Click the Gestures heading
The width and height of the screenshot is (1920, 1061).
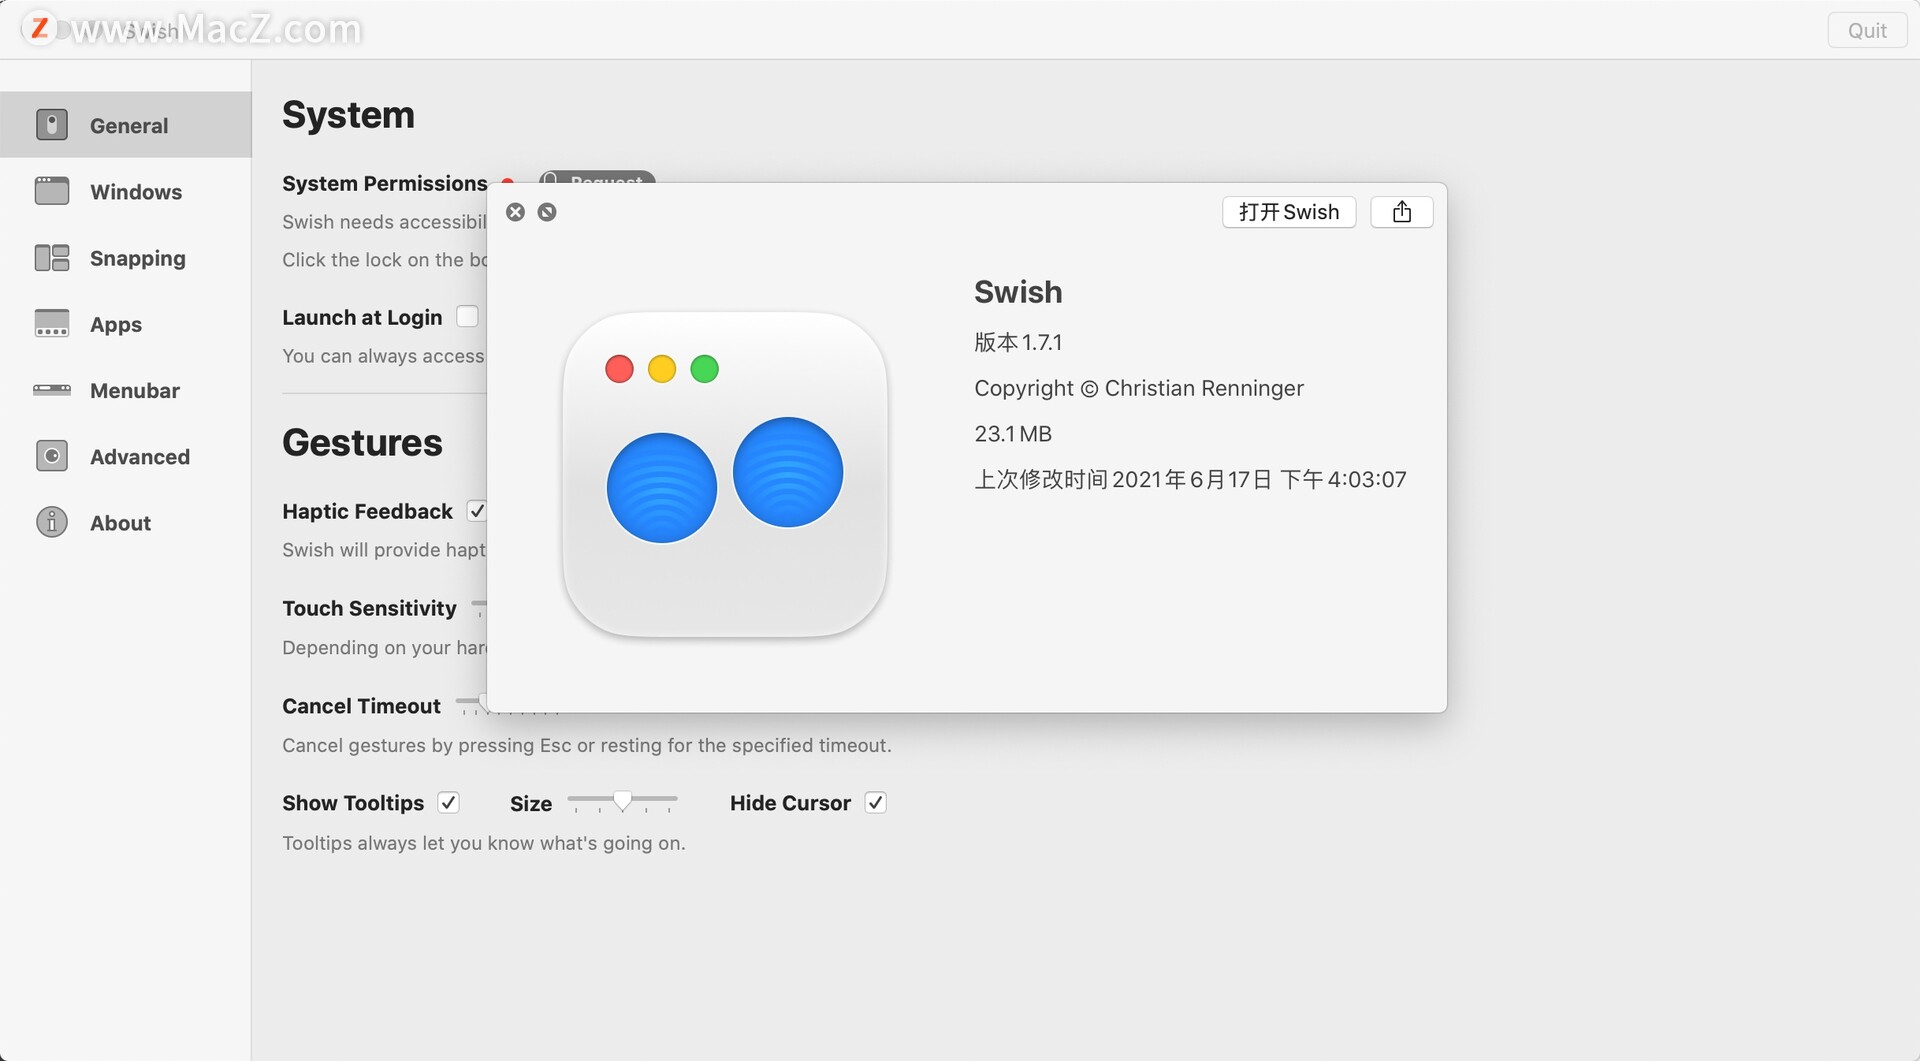pyautogui.click(x=362, y=443)
